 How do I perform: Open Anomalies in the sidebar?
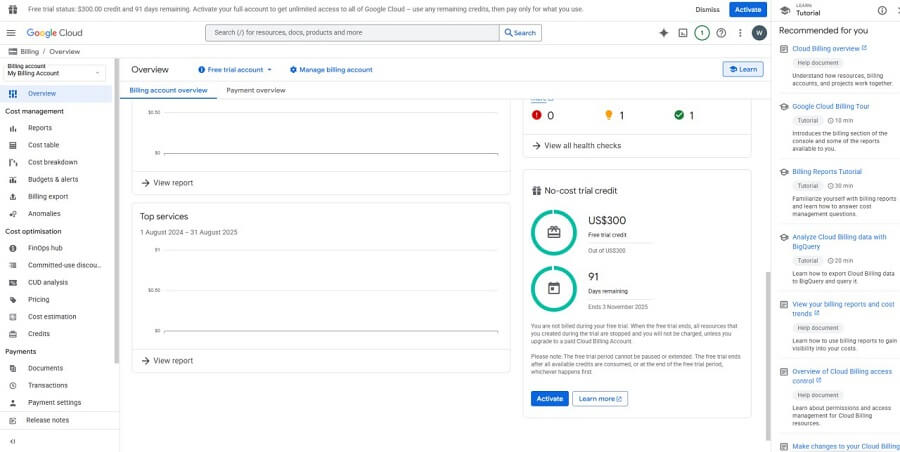[44, 214]
